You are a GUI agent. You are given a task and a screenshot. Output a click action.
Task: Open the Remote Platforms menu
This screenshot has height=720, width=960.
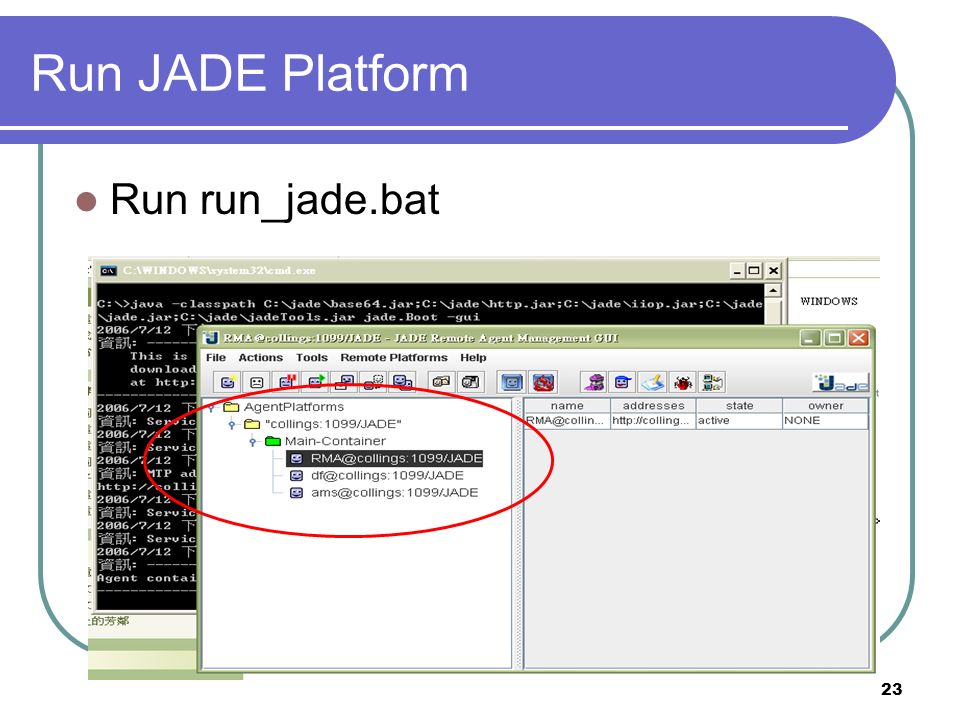[394, 358]
